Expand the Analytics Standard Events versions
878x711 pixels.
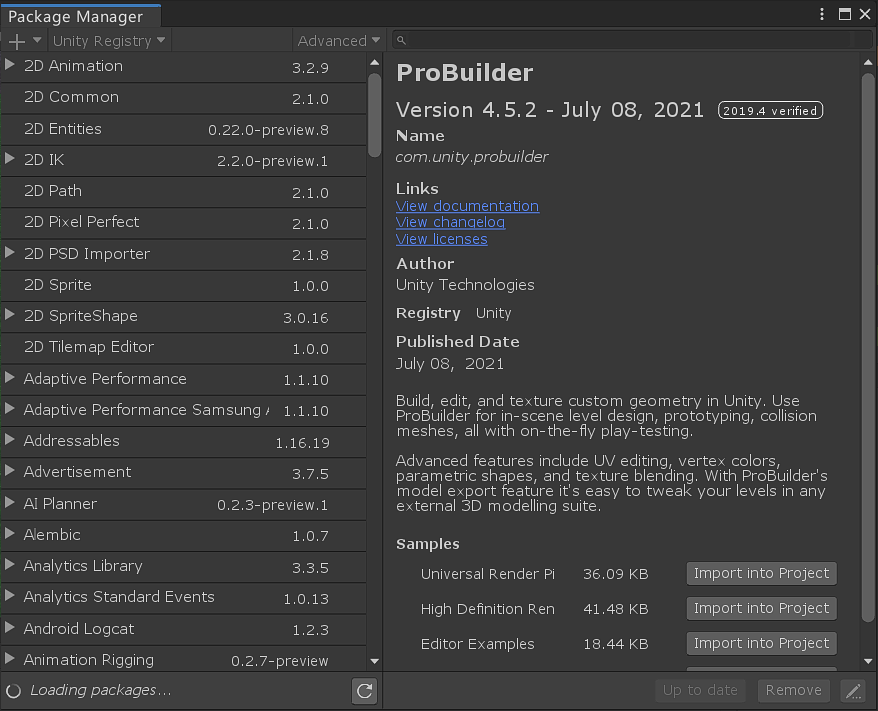[x=10, y=596]
